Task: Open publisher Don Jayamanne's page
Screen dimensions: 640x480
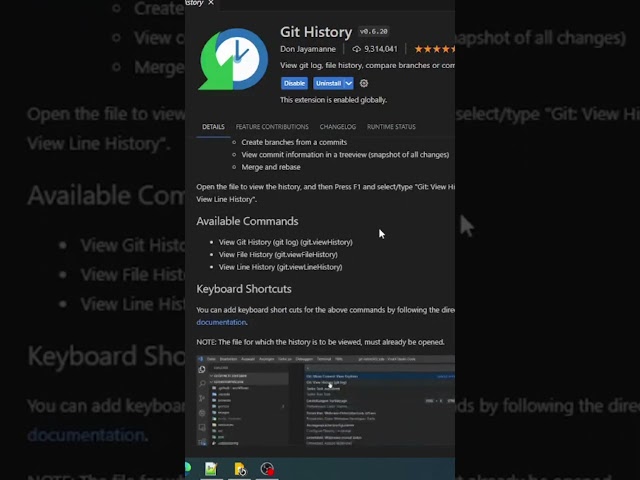Action: (308, 49)
